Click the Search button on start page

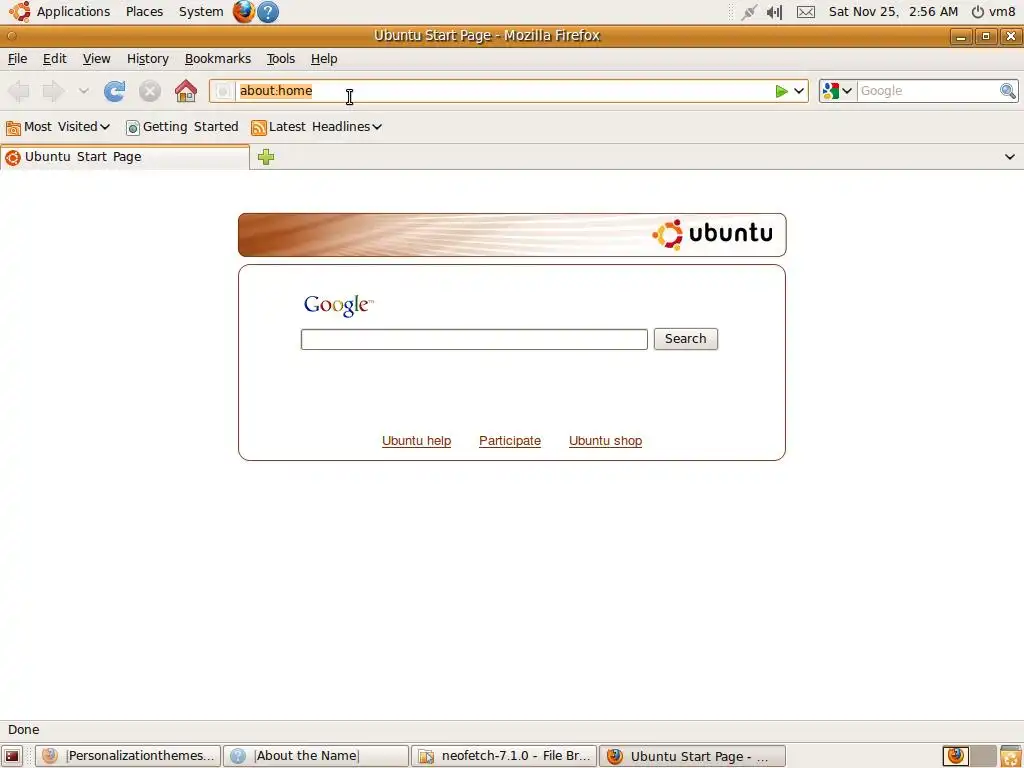click(x=685, y=339)
